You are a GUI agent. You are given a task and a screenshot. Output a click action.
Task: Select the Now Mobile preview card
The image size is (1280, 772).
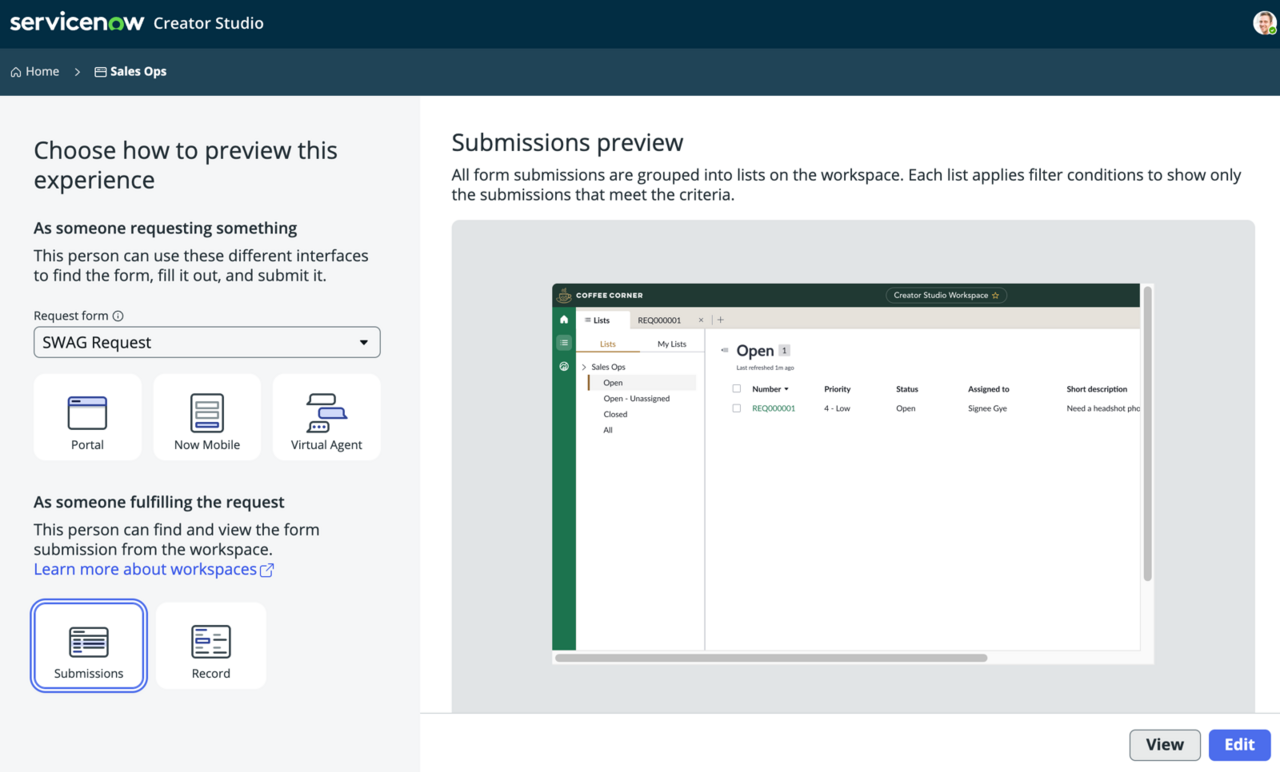207,417
